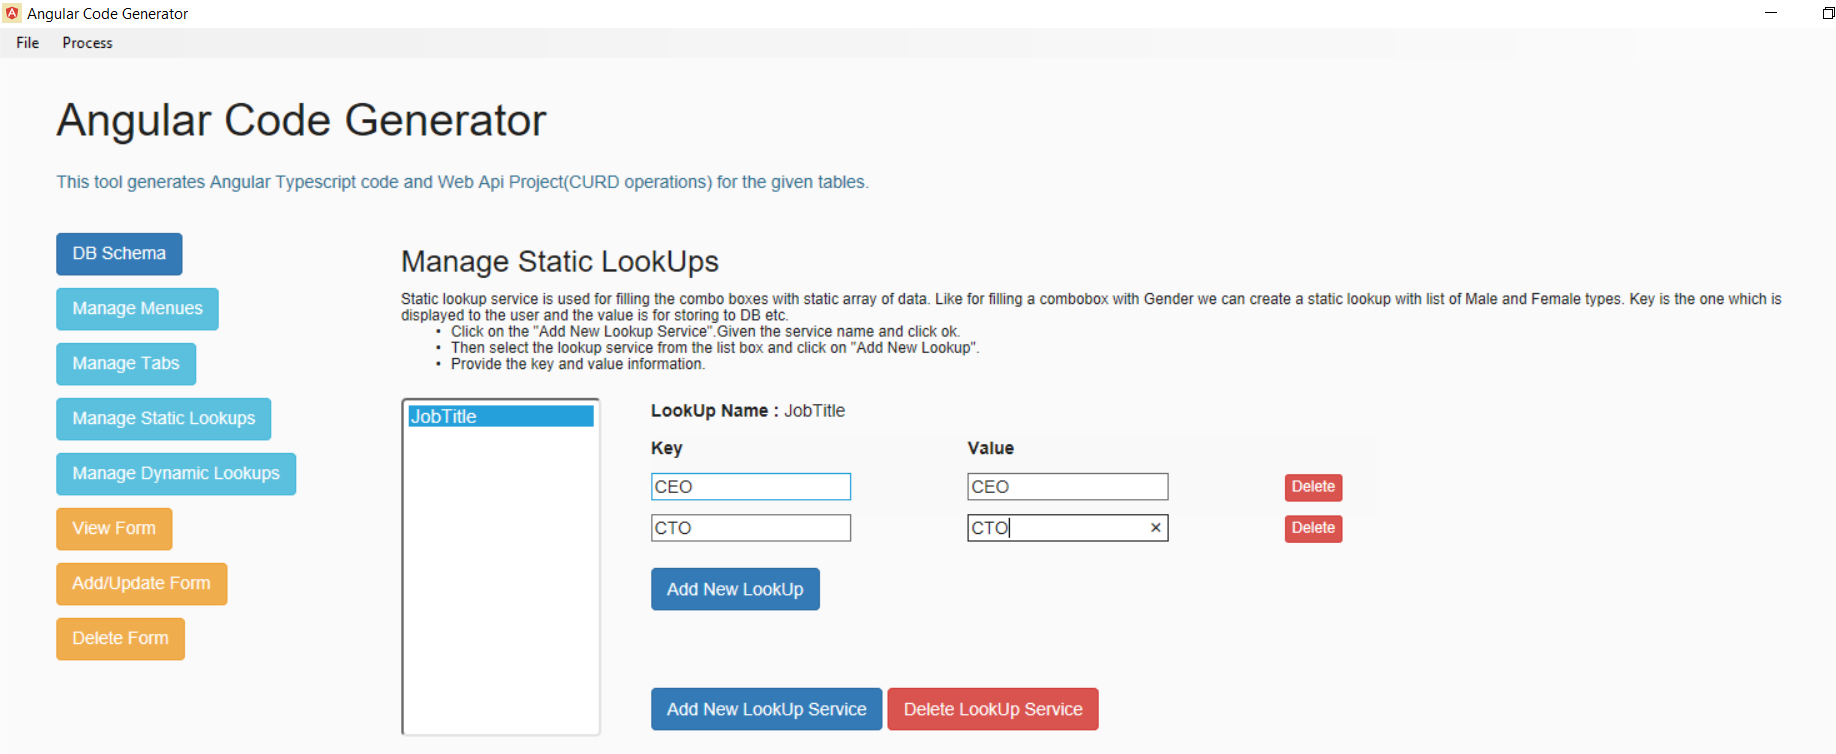Click the CEO value input field

pos(1067,487)
